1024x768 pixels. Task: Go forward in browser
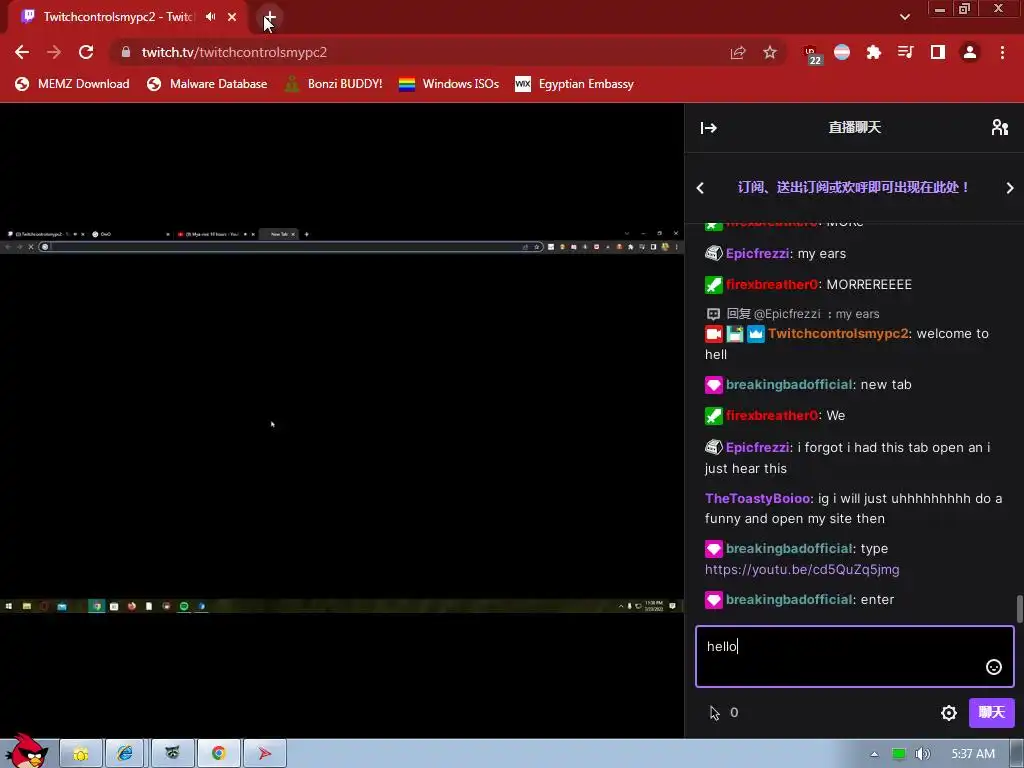click(x=54, y=52)
